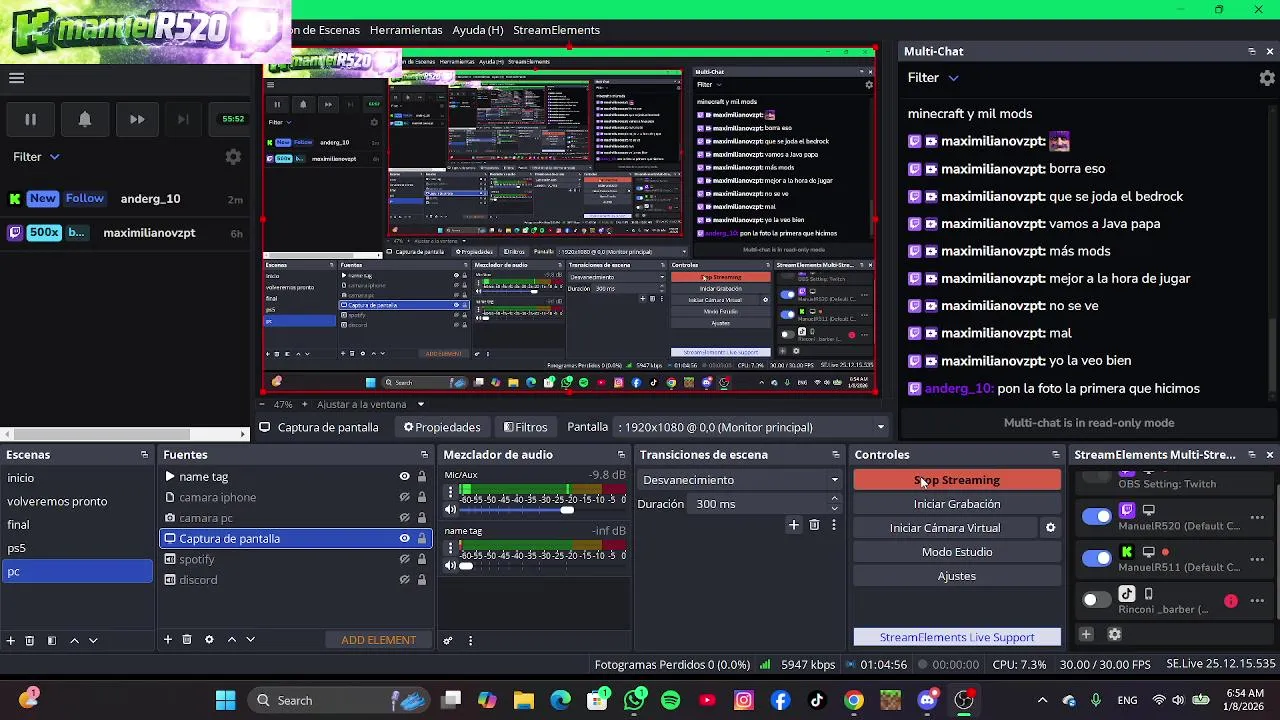Show the camara pc source

tap(404, 518)
